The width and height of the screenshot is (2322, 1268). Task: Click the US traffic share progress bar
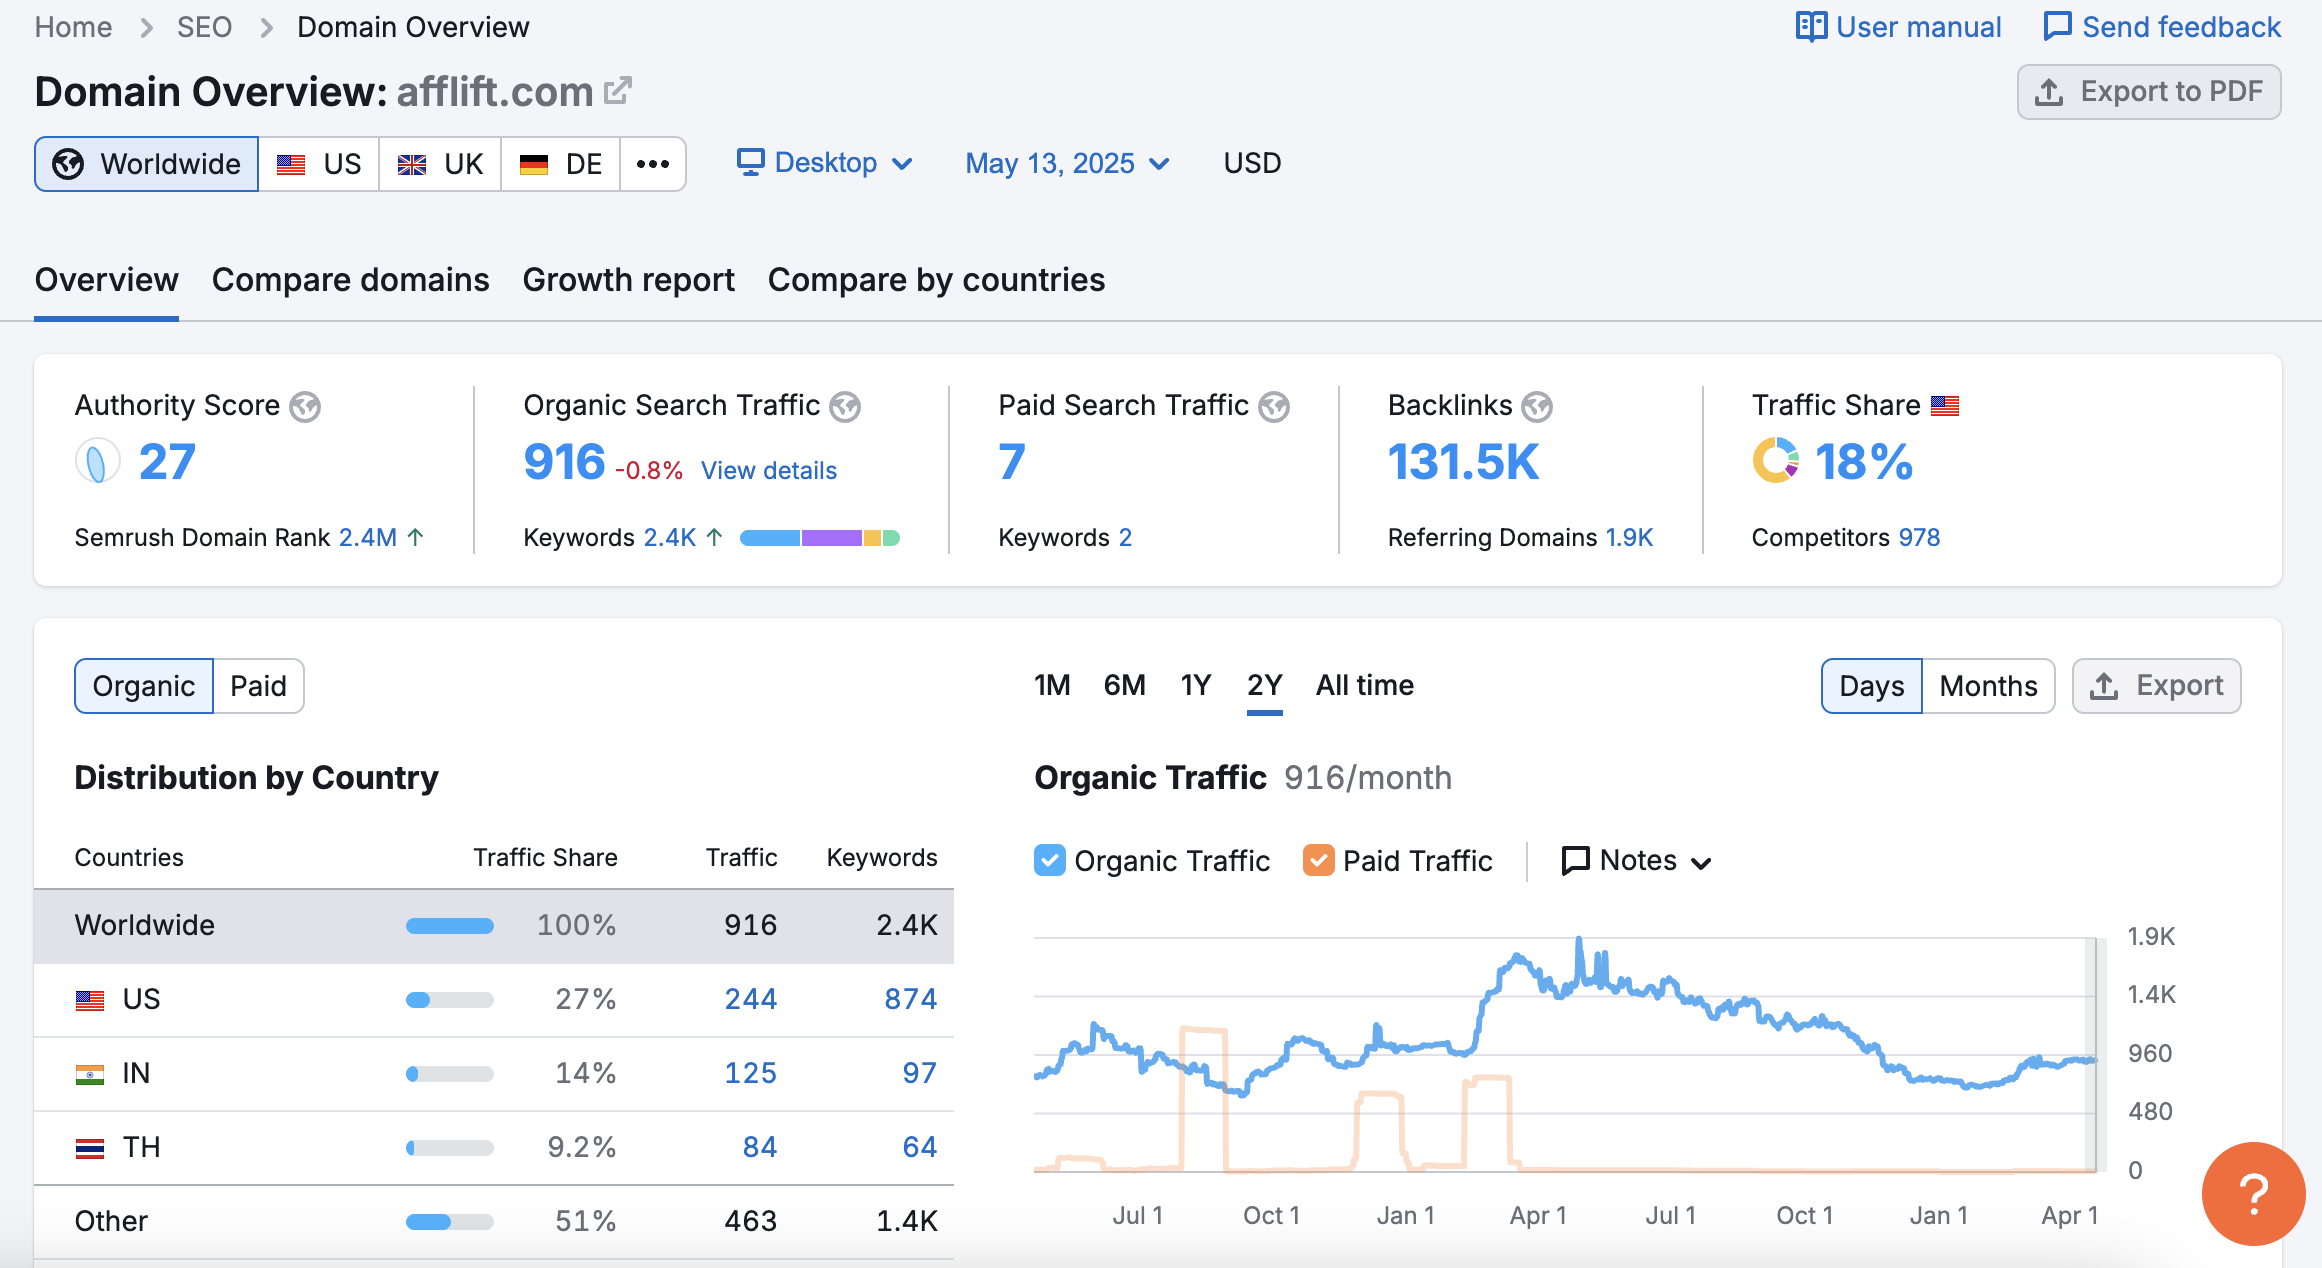[x=450, y=1000]
